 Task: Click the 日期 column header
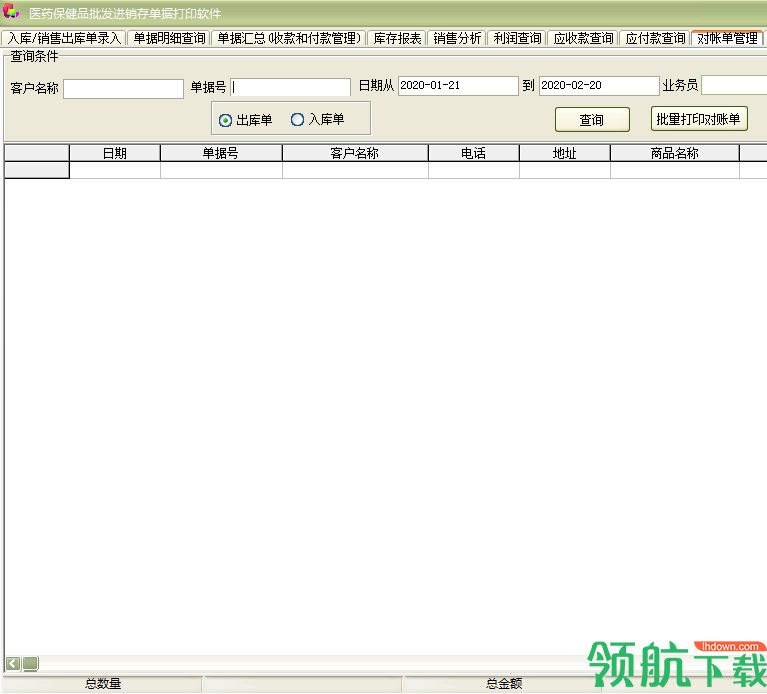coord(114,153)
